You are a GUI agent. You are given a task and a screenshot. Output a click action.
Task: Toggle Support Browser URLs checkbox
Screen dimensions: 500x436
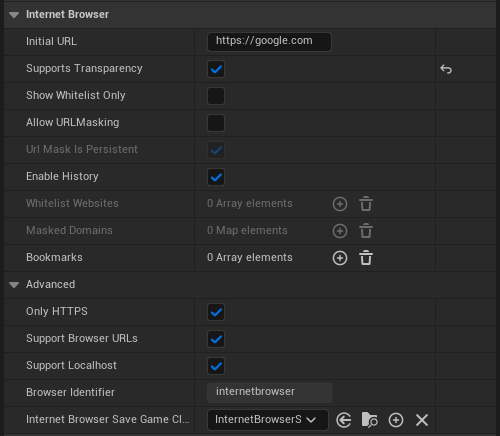tap(216, 339)
